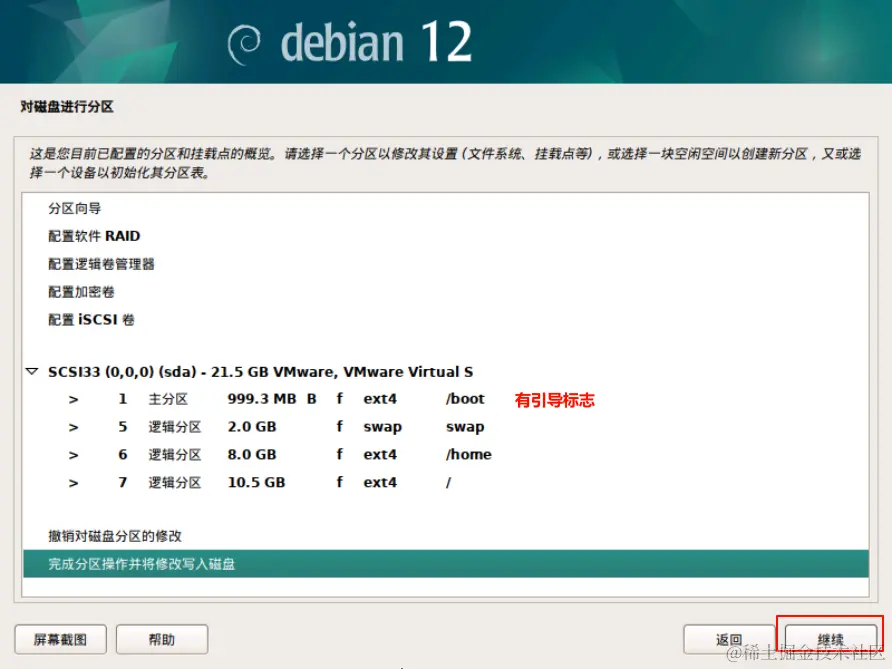This screenshot has width=892, height=669.
Task: Select the 8.0 GB /home partition size
Action: coord(252,455)
